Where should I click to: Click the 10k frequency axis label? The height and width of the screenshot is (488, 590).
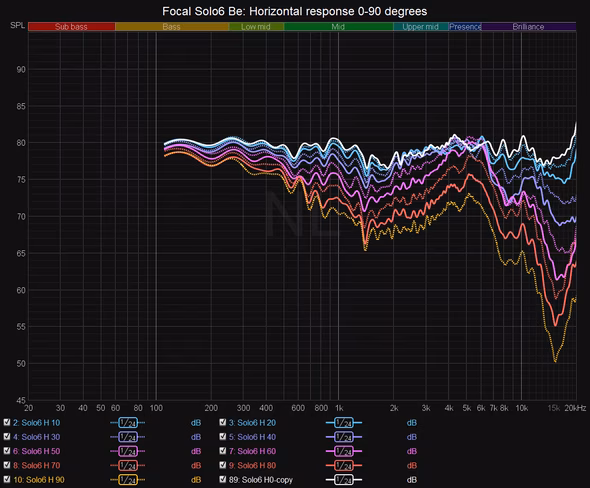click(522, 408)
